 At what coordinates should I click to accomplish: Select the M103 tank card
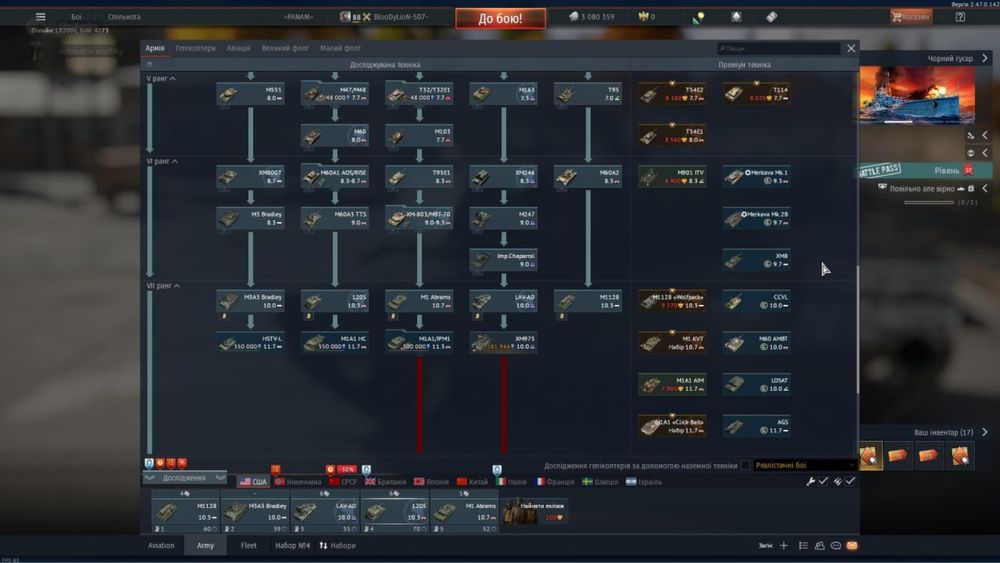419,135
